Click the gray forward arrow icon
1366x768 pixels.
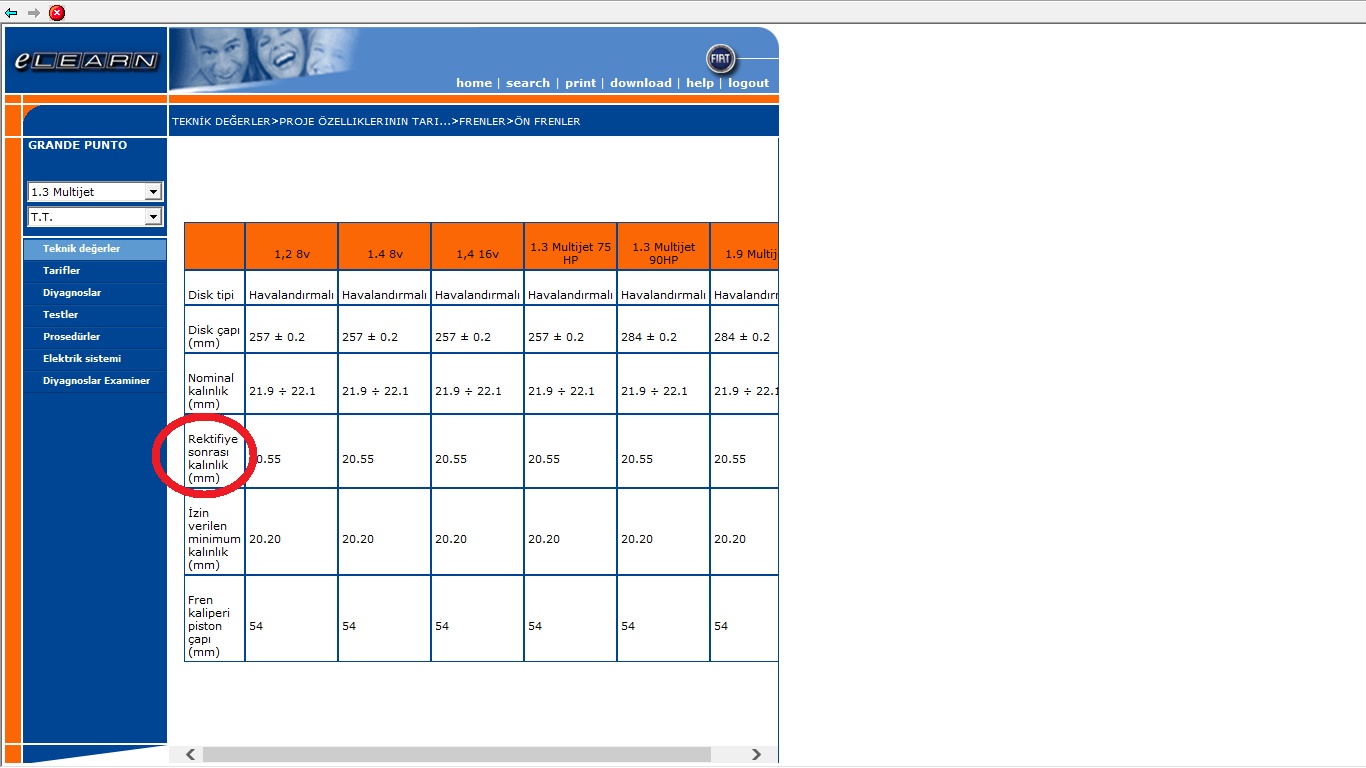pos(33,13)
